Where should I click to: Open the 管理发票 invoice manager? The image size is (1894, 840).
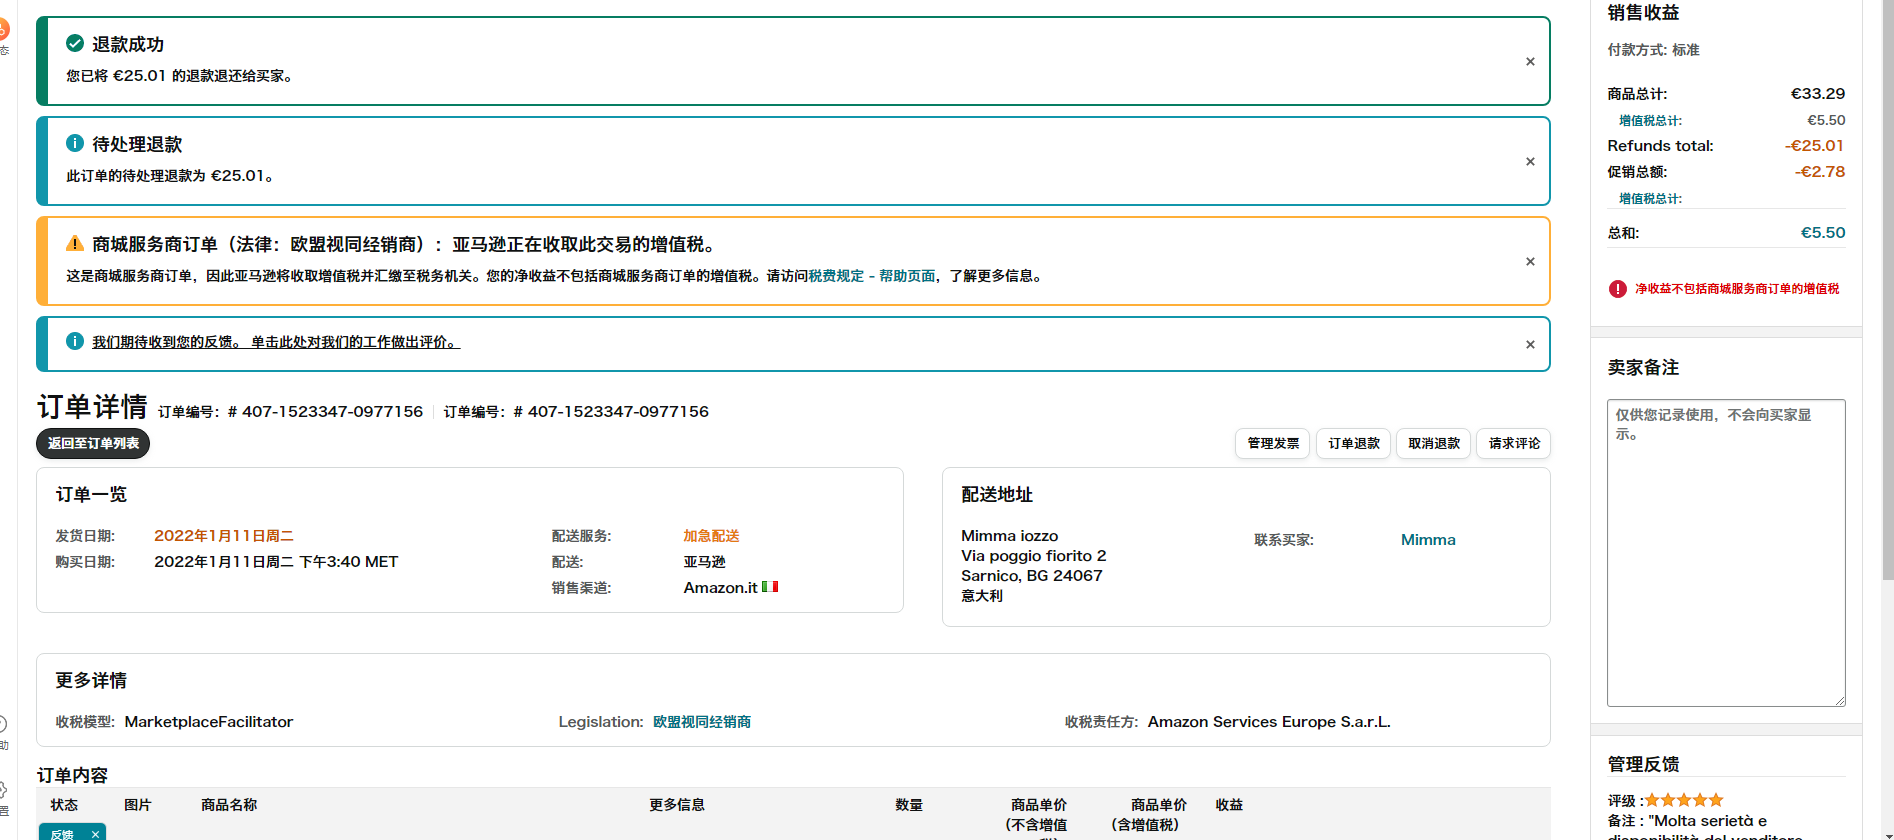(x=1272, y=443)
